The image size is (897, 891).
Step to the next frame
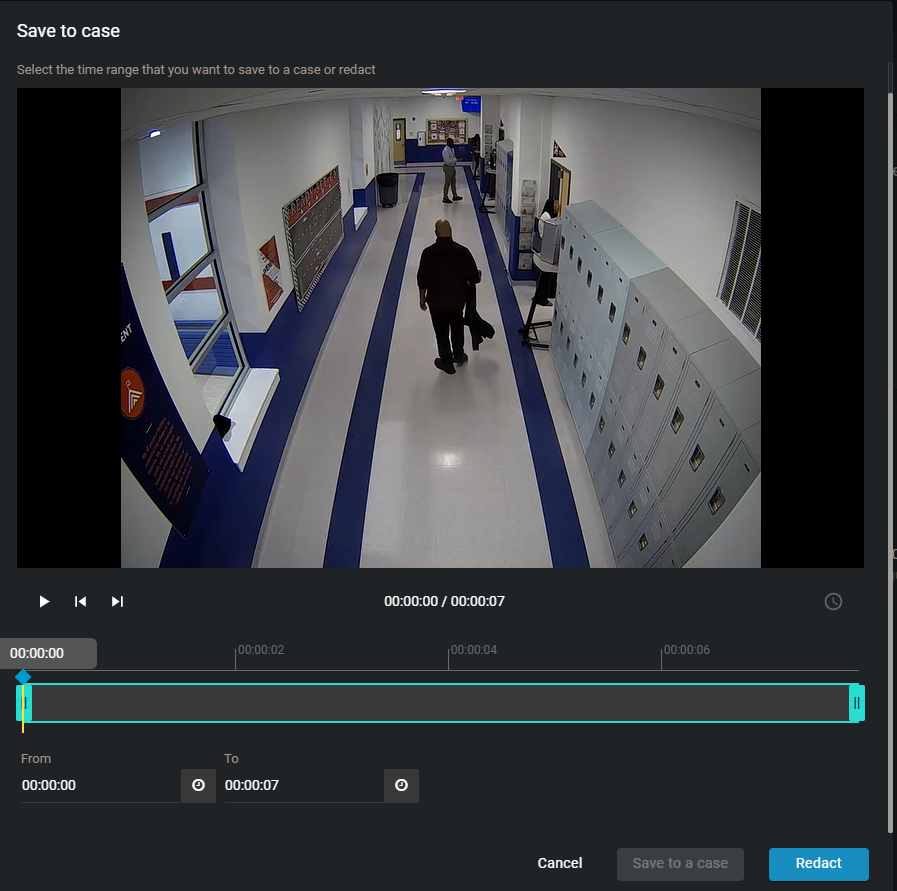tap(117, 601)
